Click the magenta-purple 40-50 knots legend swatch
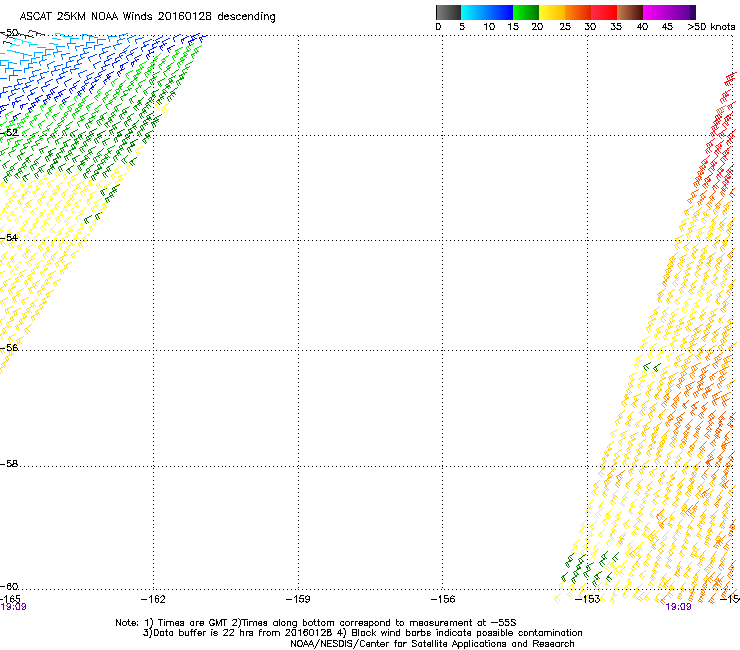Image resolution: width=740 pixels, height=650 pixels. click(669, 12)
